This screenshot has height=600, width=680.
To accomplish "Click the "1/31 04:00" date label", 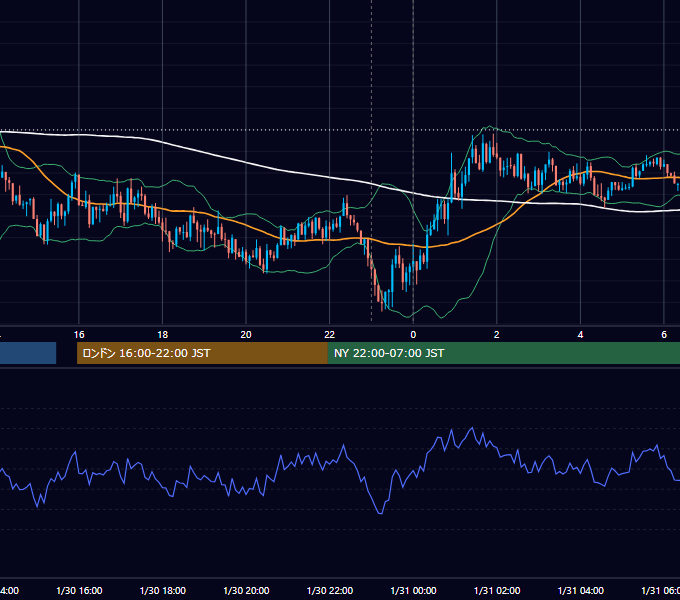I will [x=581, y=590].
